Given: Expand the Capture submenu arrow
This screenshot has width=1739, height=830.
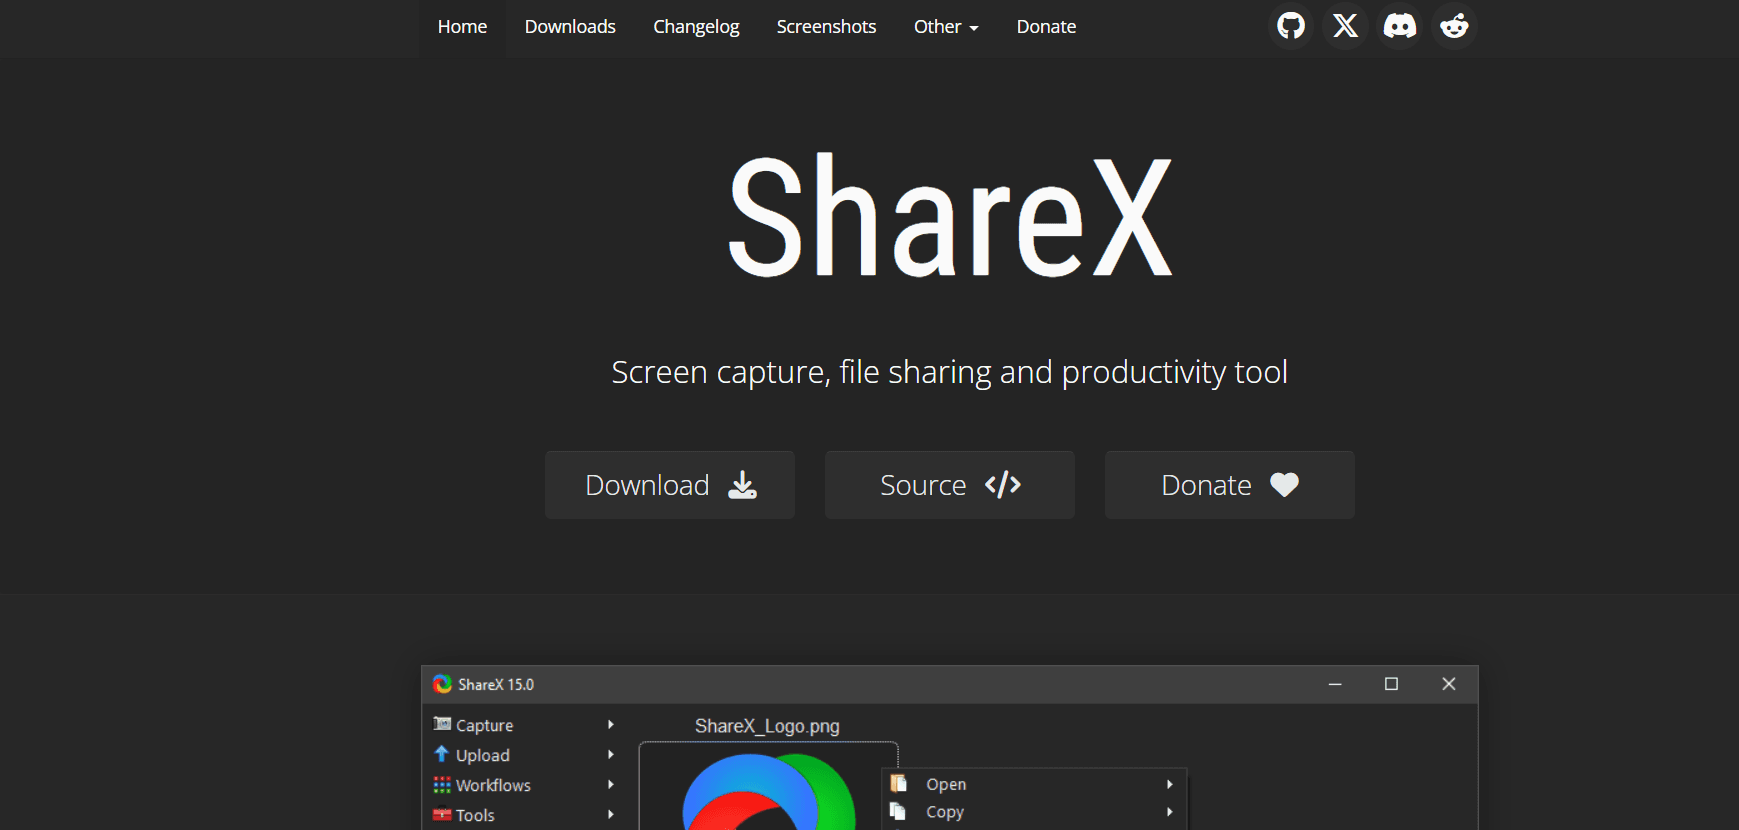Looking at the screenshot, I should [610, 724].
